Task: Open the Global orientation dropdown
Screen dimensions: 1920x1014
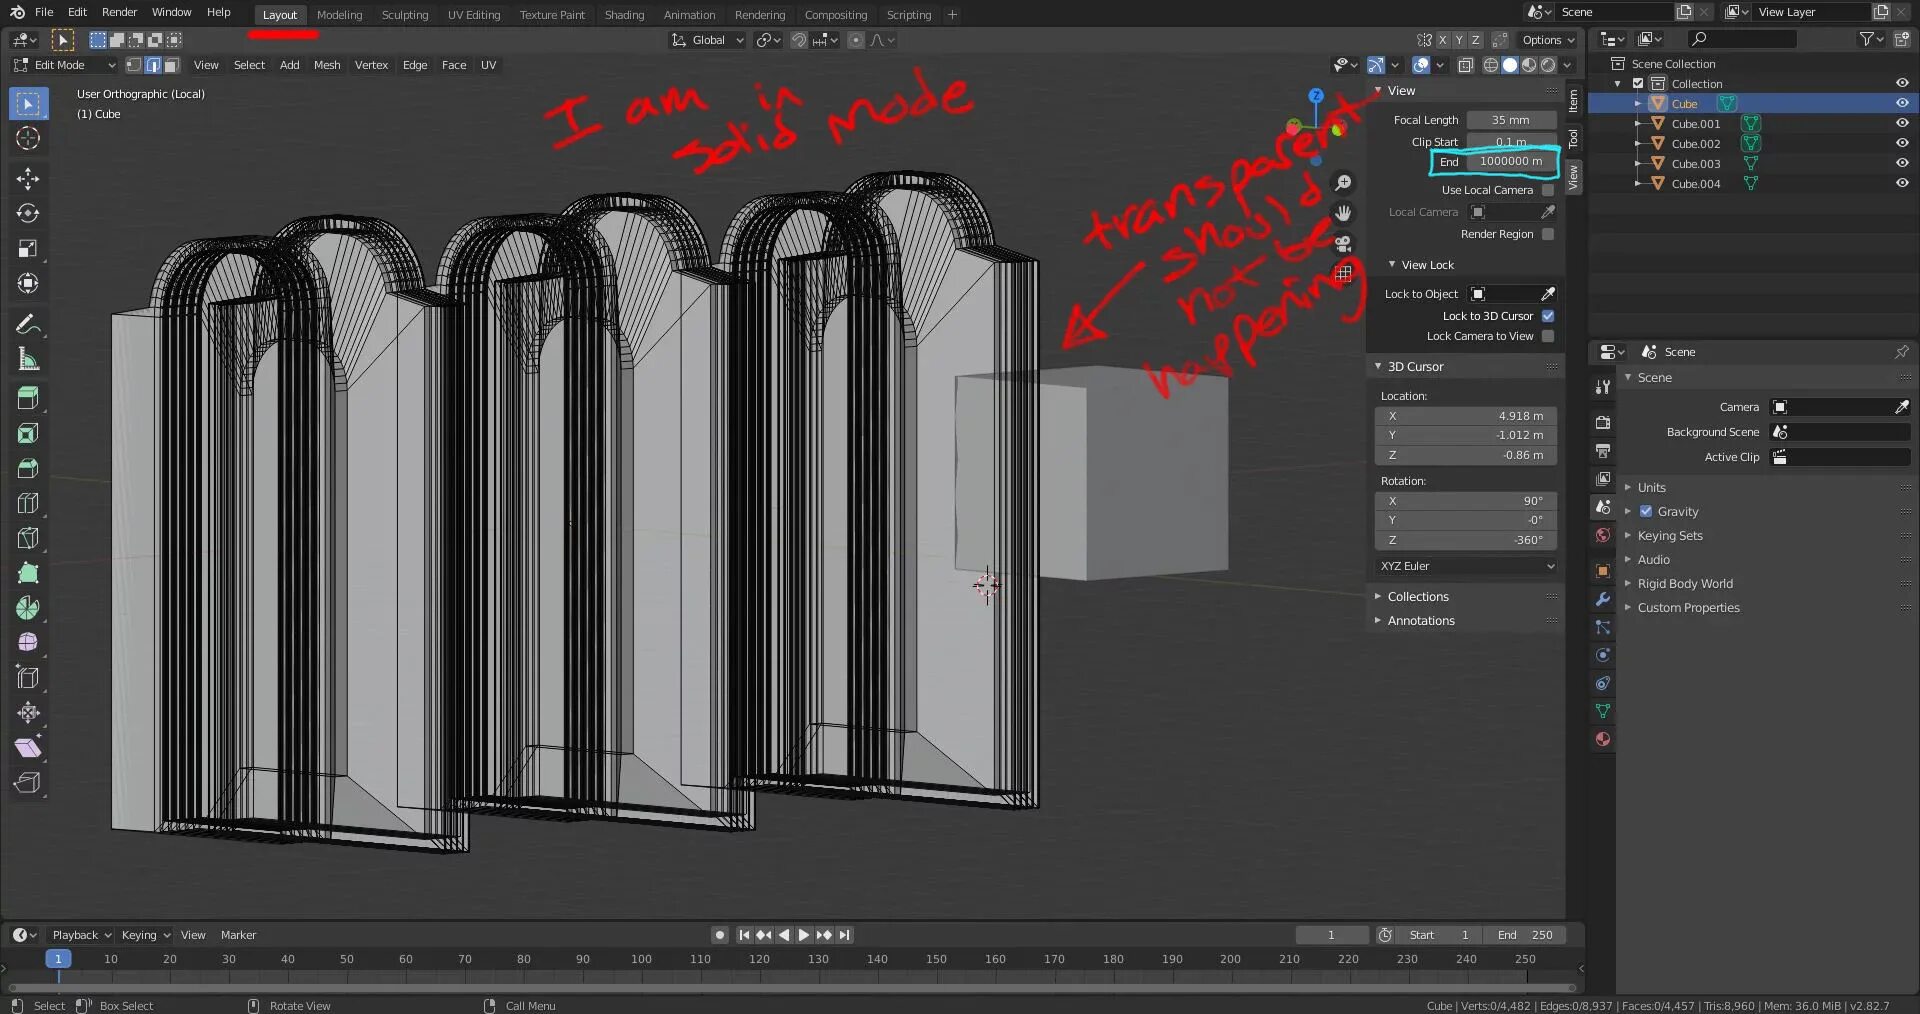Action: pos(708,40)
